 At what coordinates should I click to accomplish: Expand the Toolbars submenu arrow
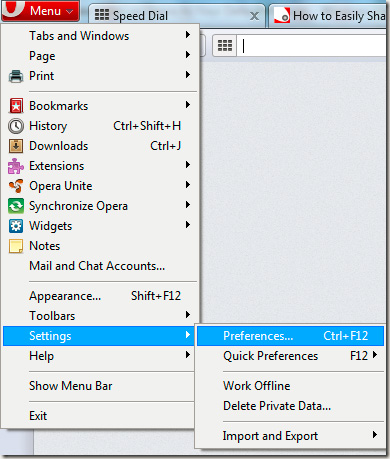188,315
